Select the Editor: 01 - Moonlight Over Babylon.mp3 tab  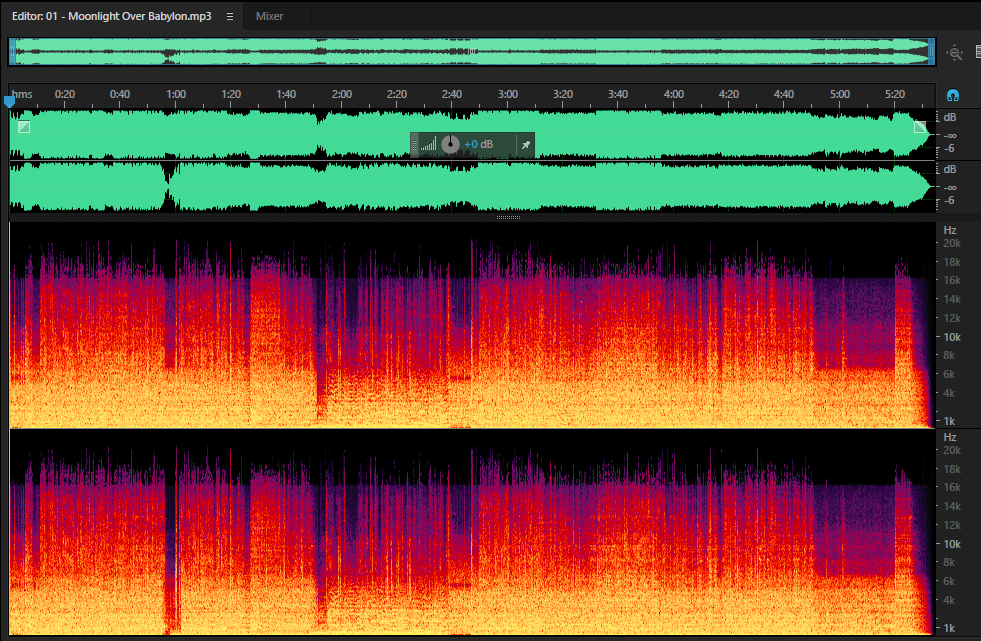pyautogui.click(x=111, y=16)
